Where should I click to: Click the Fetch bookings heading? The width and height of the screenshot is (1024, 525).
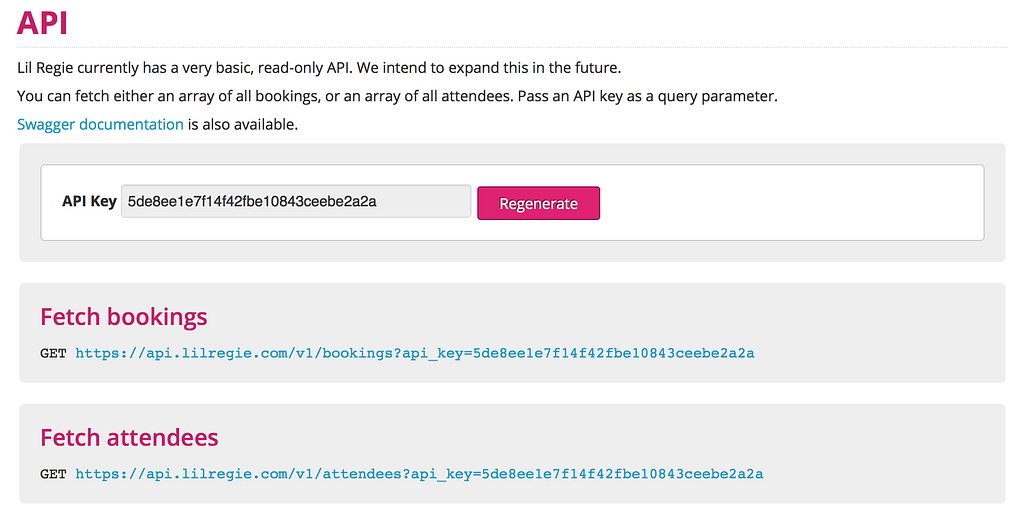(x=123, y=317)
